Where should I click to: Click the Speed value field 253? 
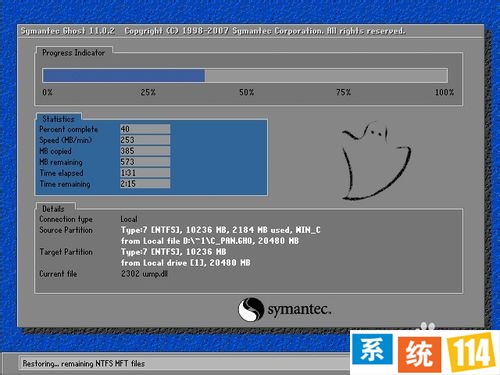point(145,140)
